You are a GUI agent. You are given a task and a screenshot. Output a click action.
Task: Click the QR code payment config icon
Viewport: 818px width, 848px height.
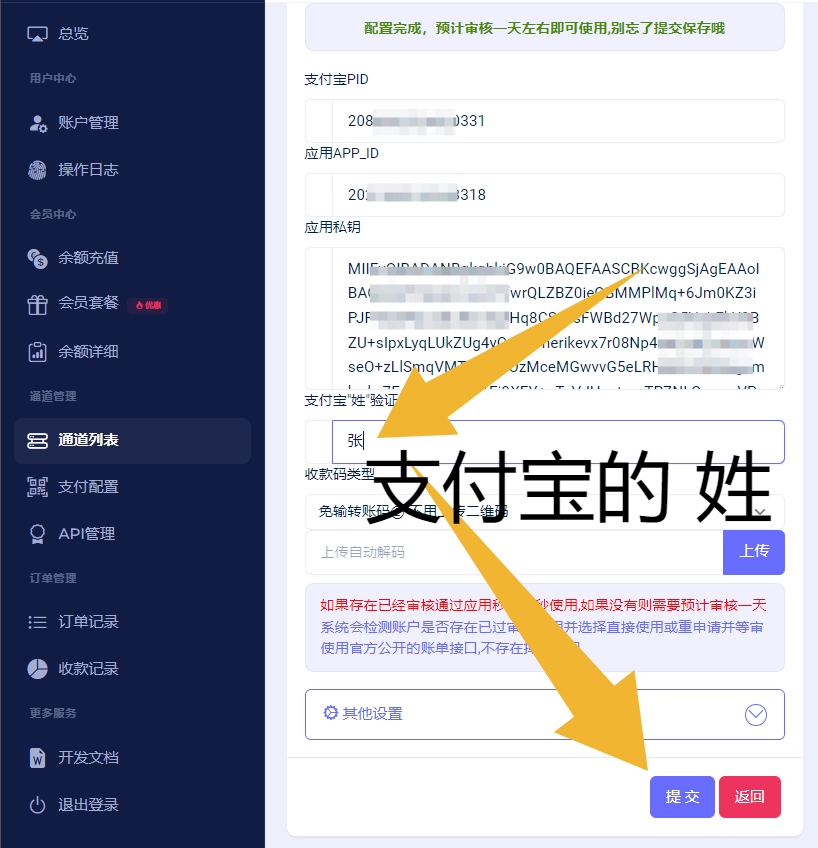(x=37, y=487)
